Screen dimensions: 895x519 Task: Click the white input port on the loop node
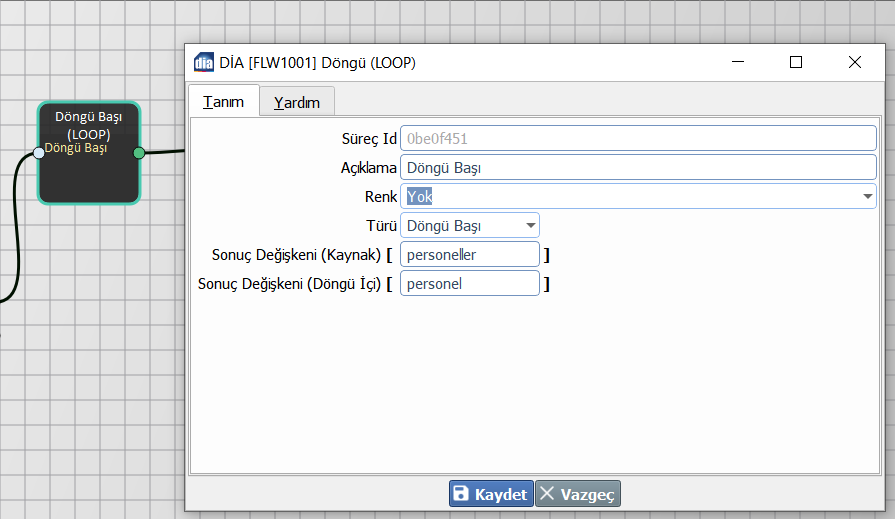pyautogui.click(x=39, y=153)
